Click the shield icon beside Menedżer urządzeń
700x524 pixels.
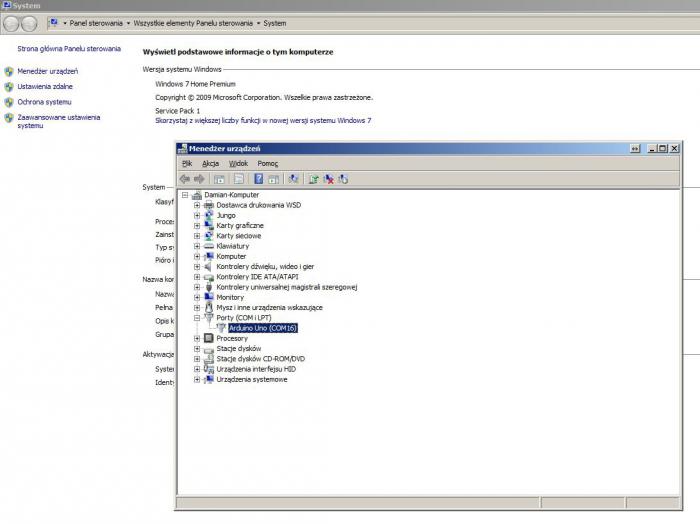[9, 72]
